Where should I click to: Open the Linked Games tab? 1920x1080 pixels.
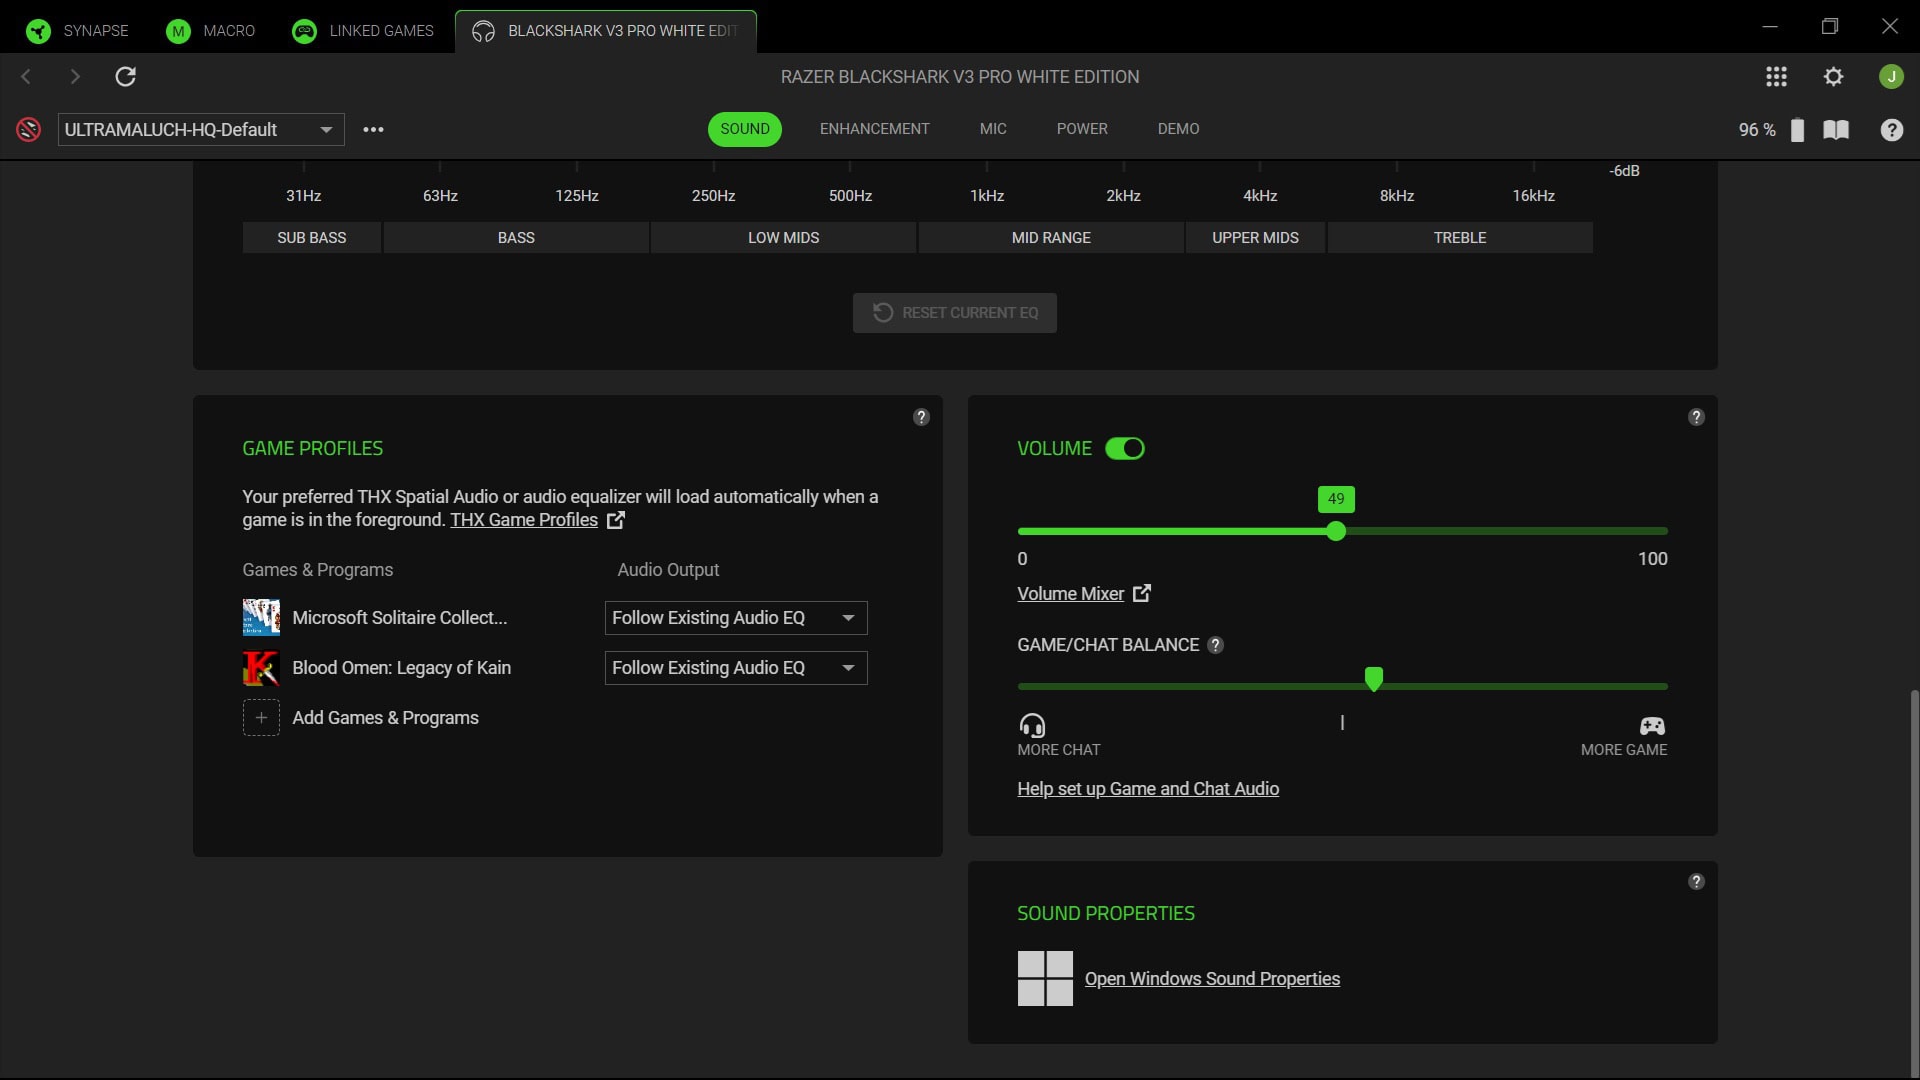[x=363, y=31]
